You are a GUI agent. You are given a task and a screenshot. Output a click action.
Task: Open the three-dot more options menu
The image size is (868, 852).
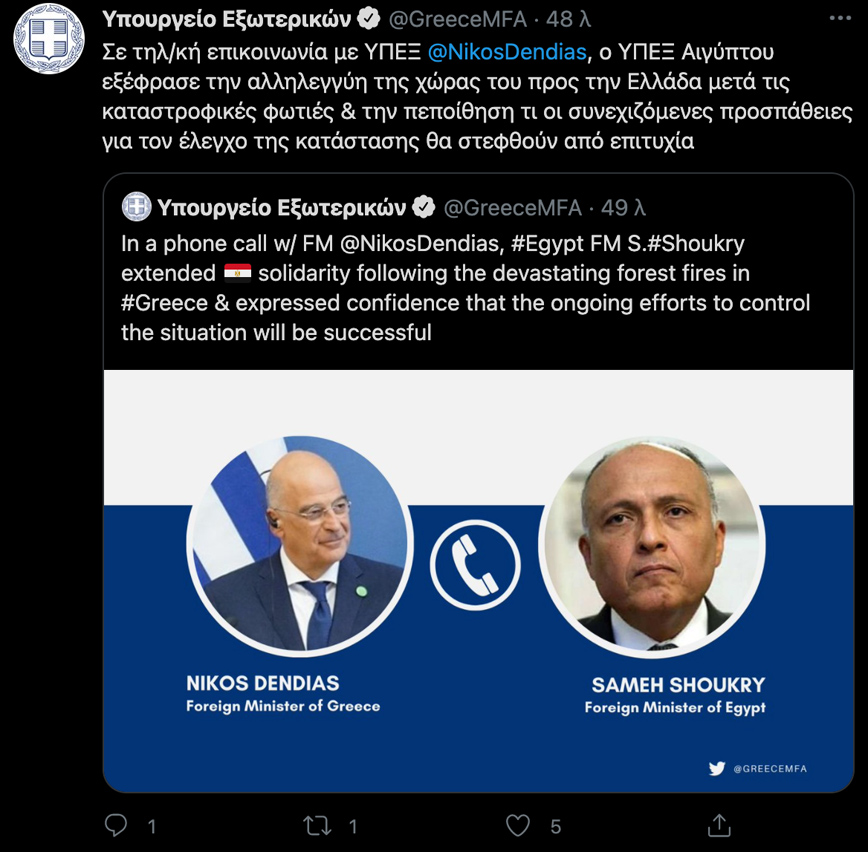842,19
